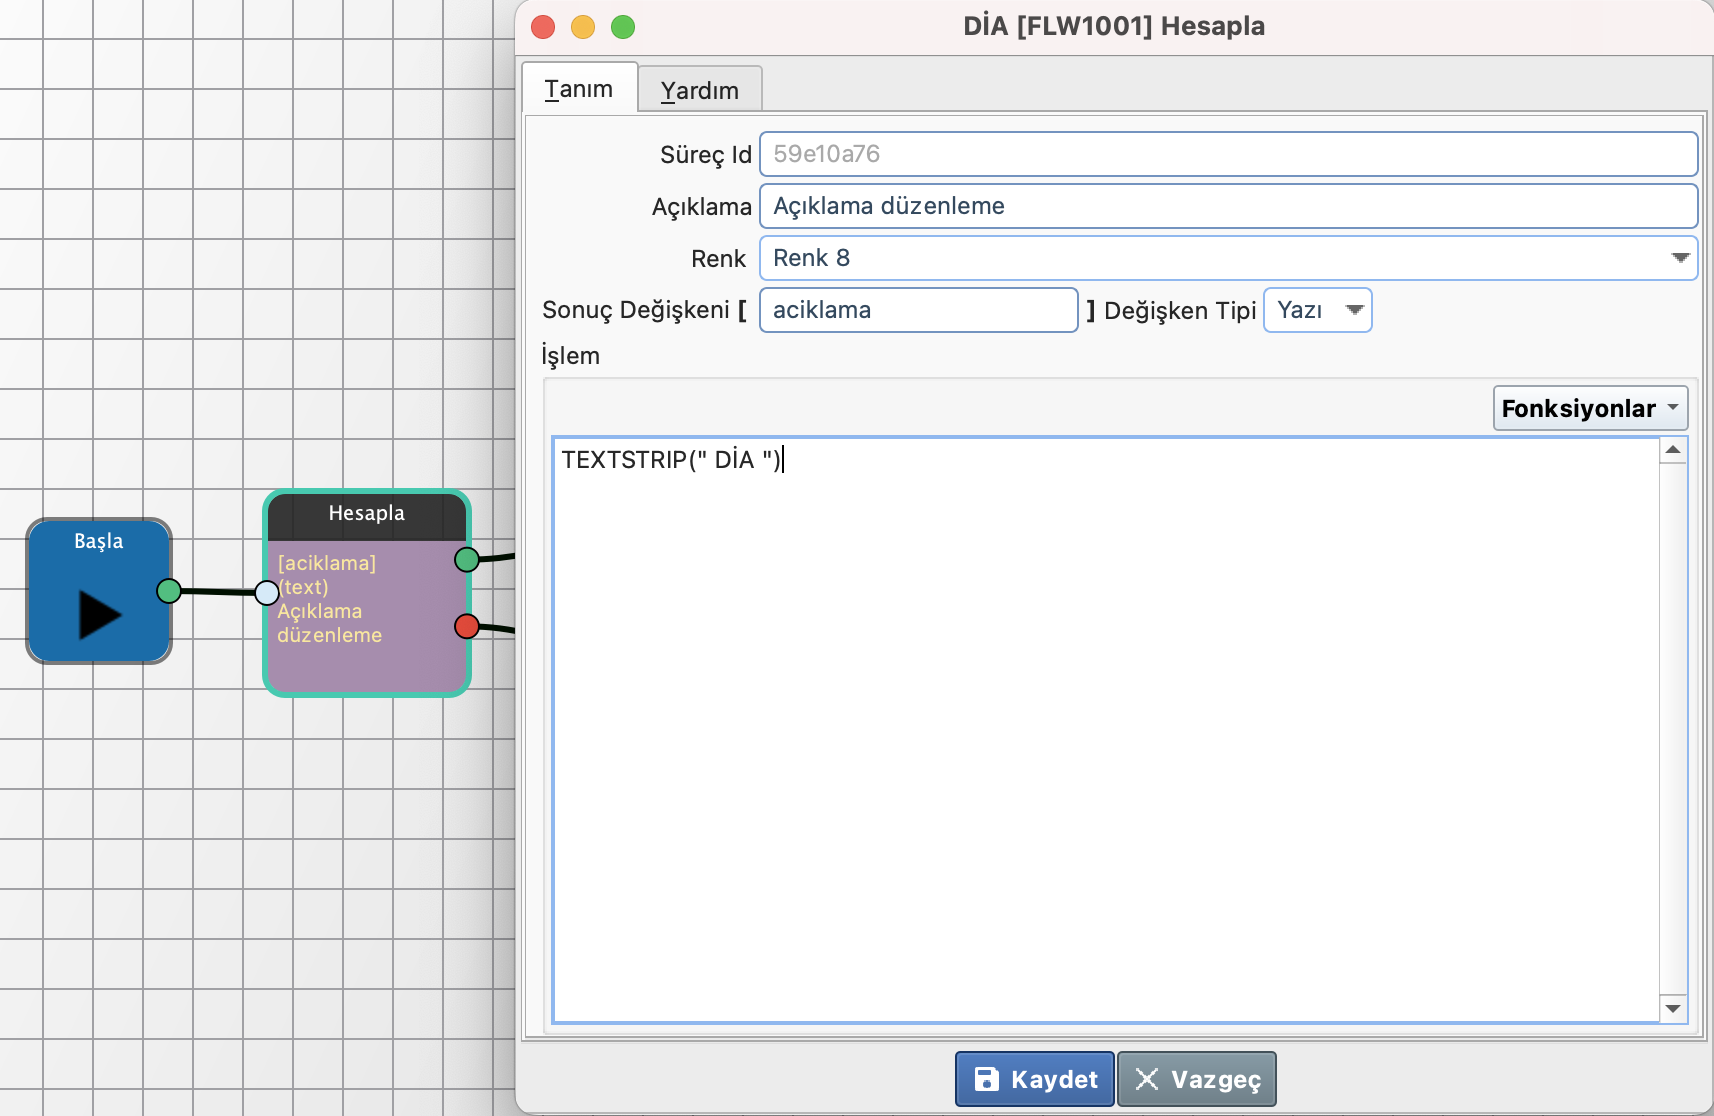
Task: Click the X icon on Vazgeç button
Action: pos(1147,1079)
